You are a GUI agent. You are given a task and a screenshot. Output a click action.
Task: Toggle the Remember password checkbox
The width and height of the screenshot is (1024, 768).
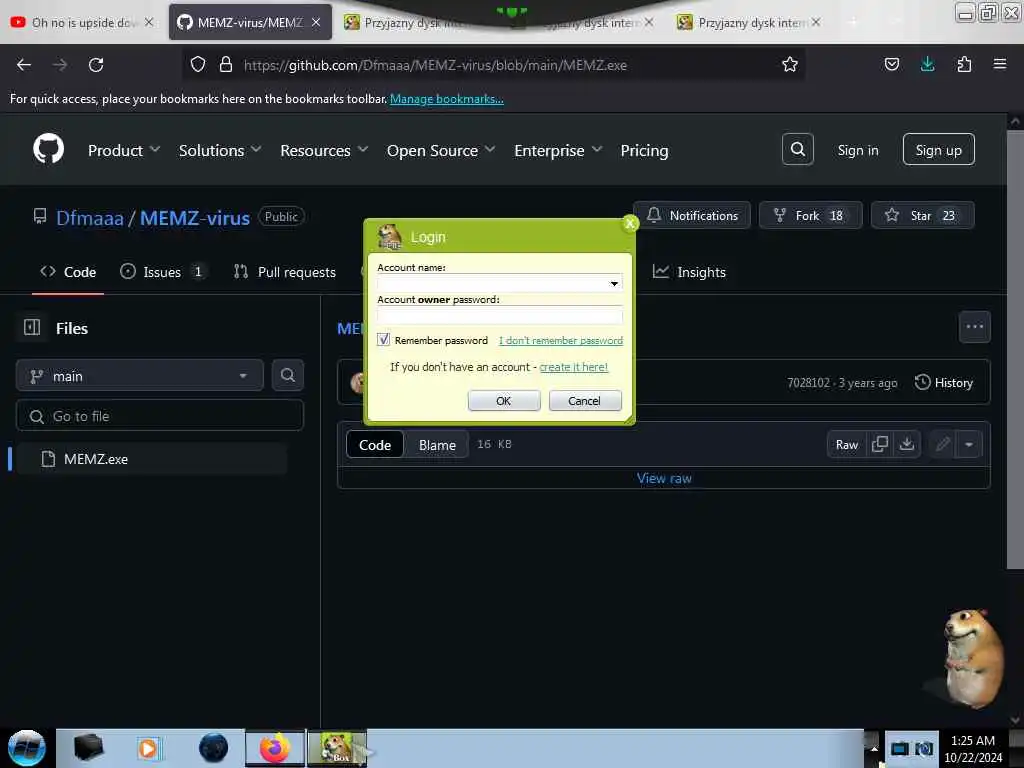[x=383, y=340]
